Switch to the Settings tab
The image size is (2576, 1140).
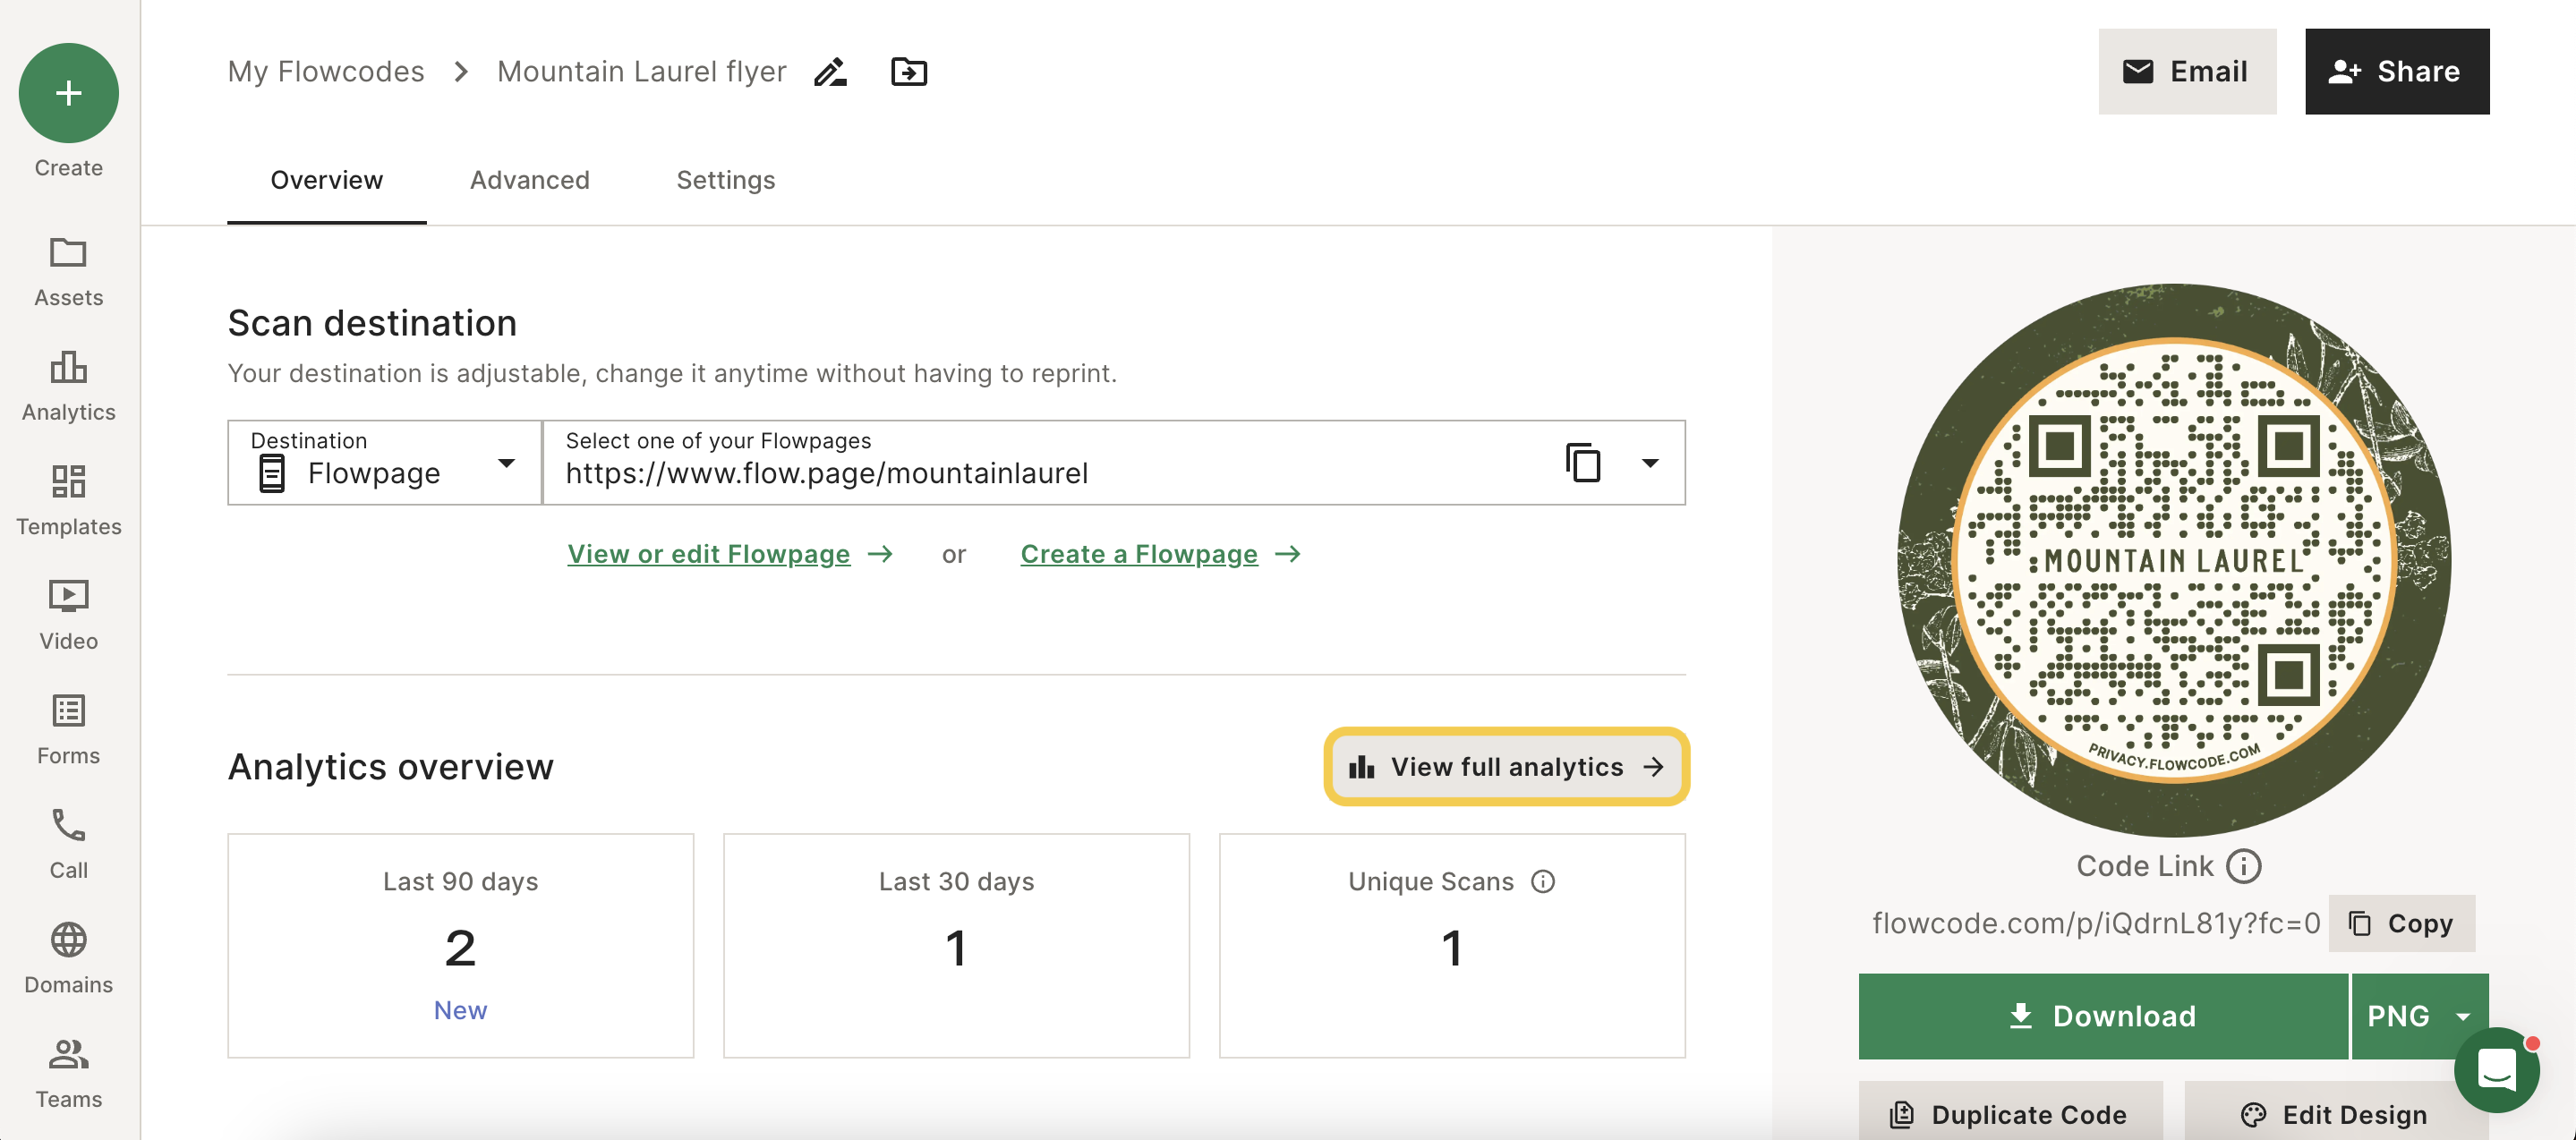(x=725, y=180)
